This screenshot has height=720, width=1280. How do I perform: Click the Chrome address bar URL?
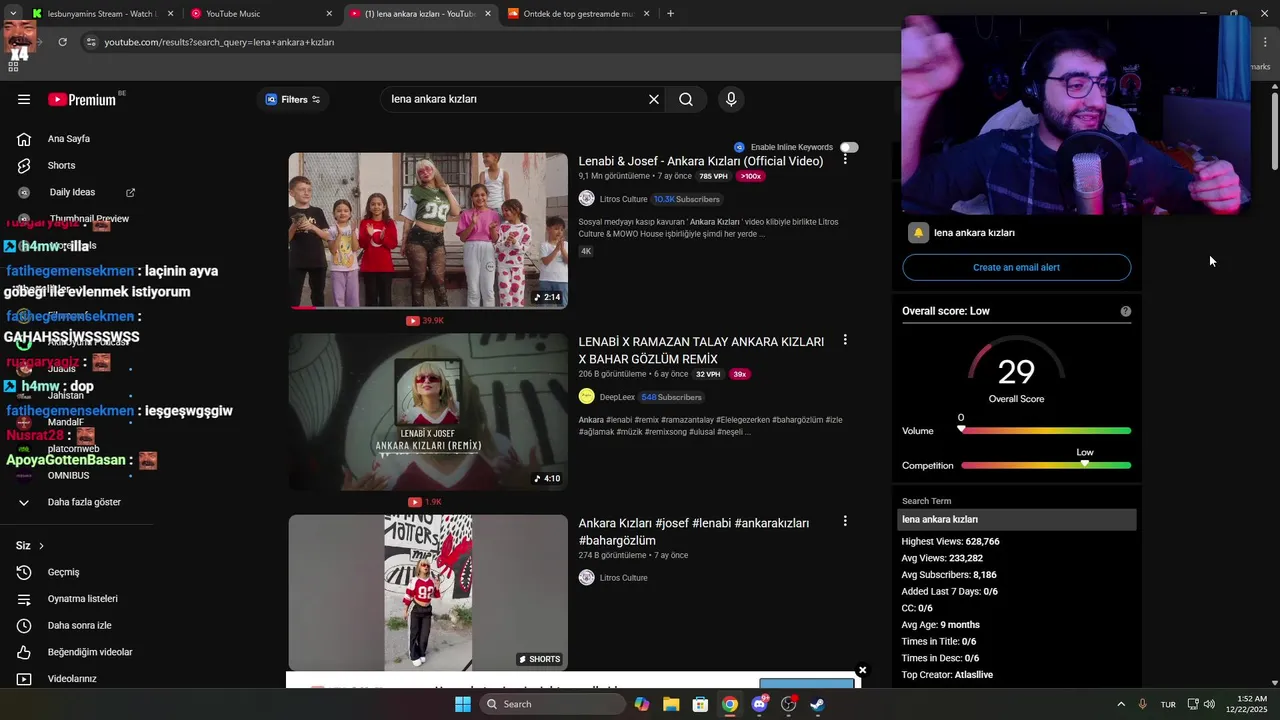[x=219, y=42]
